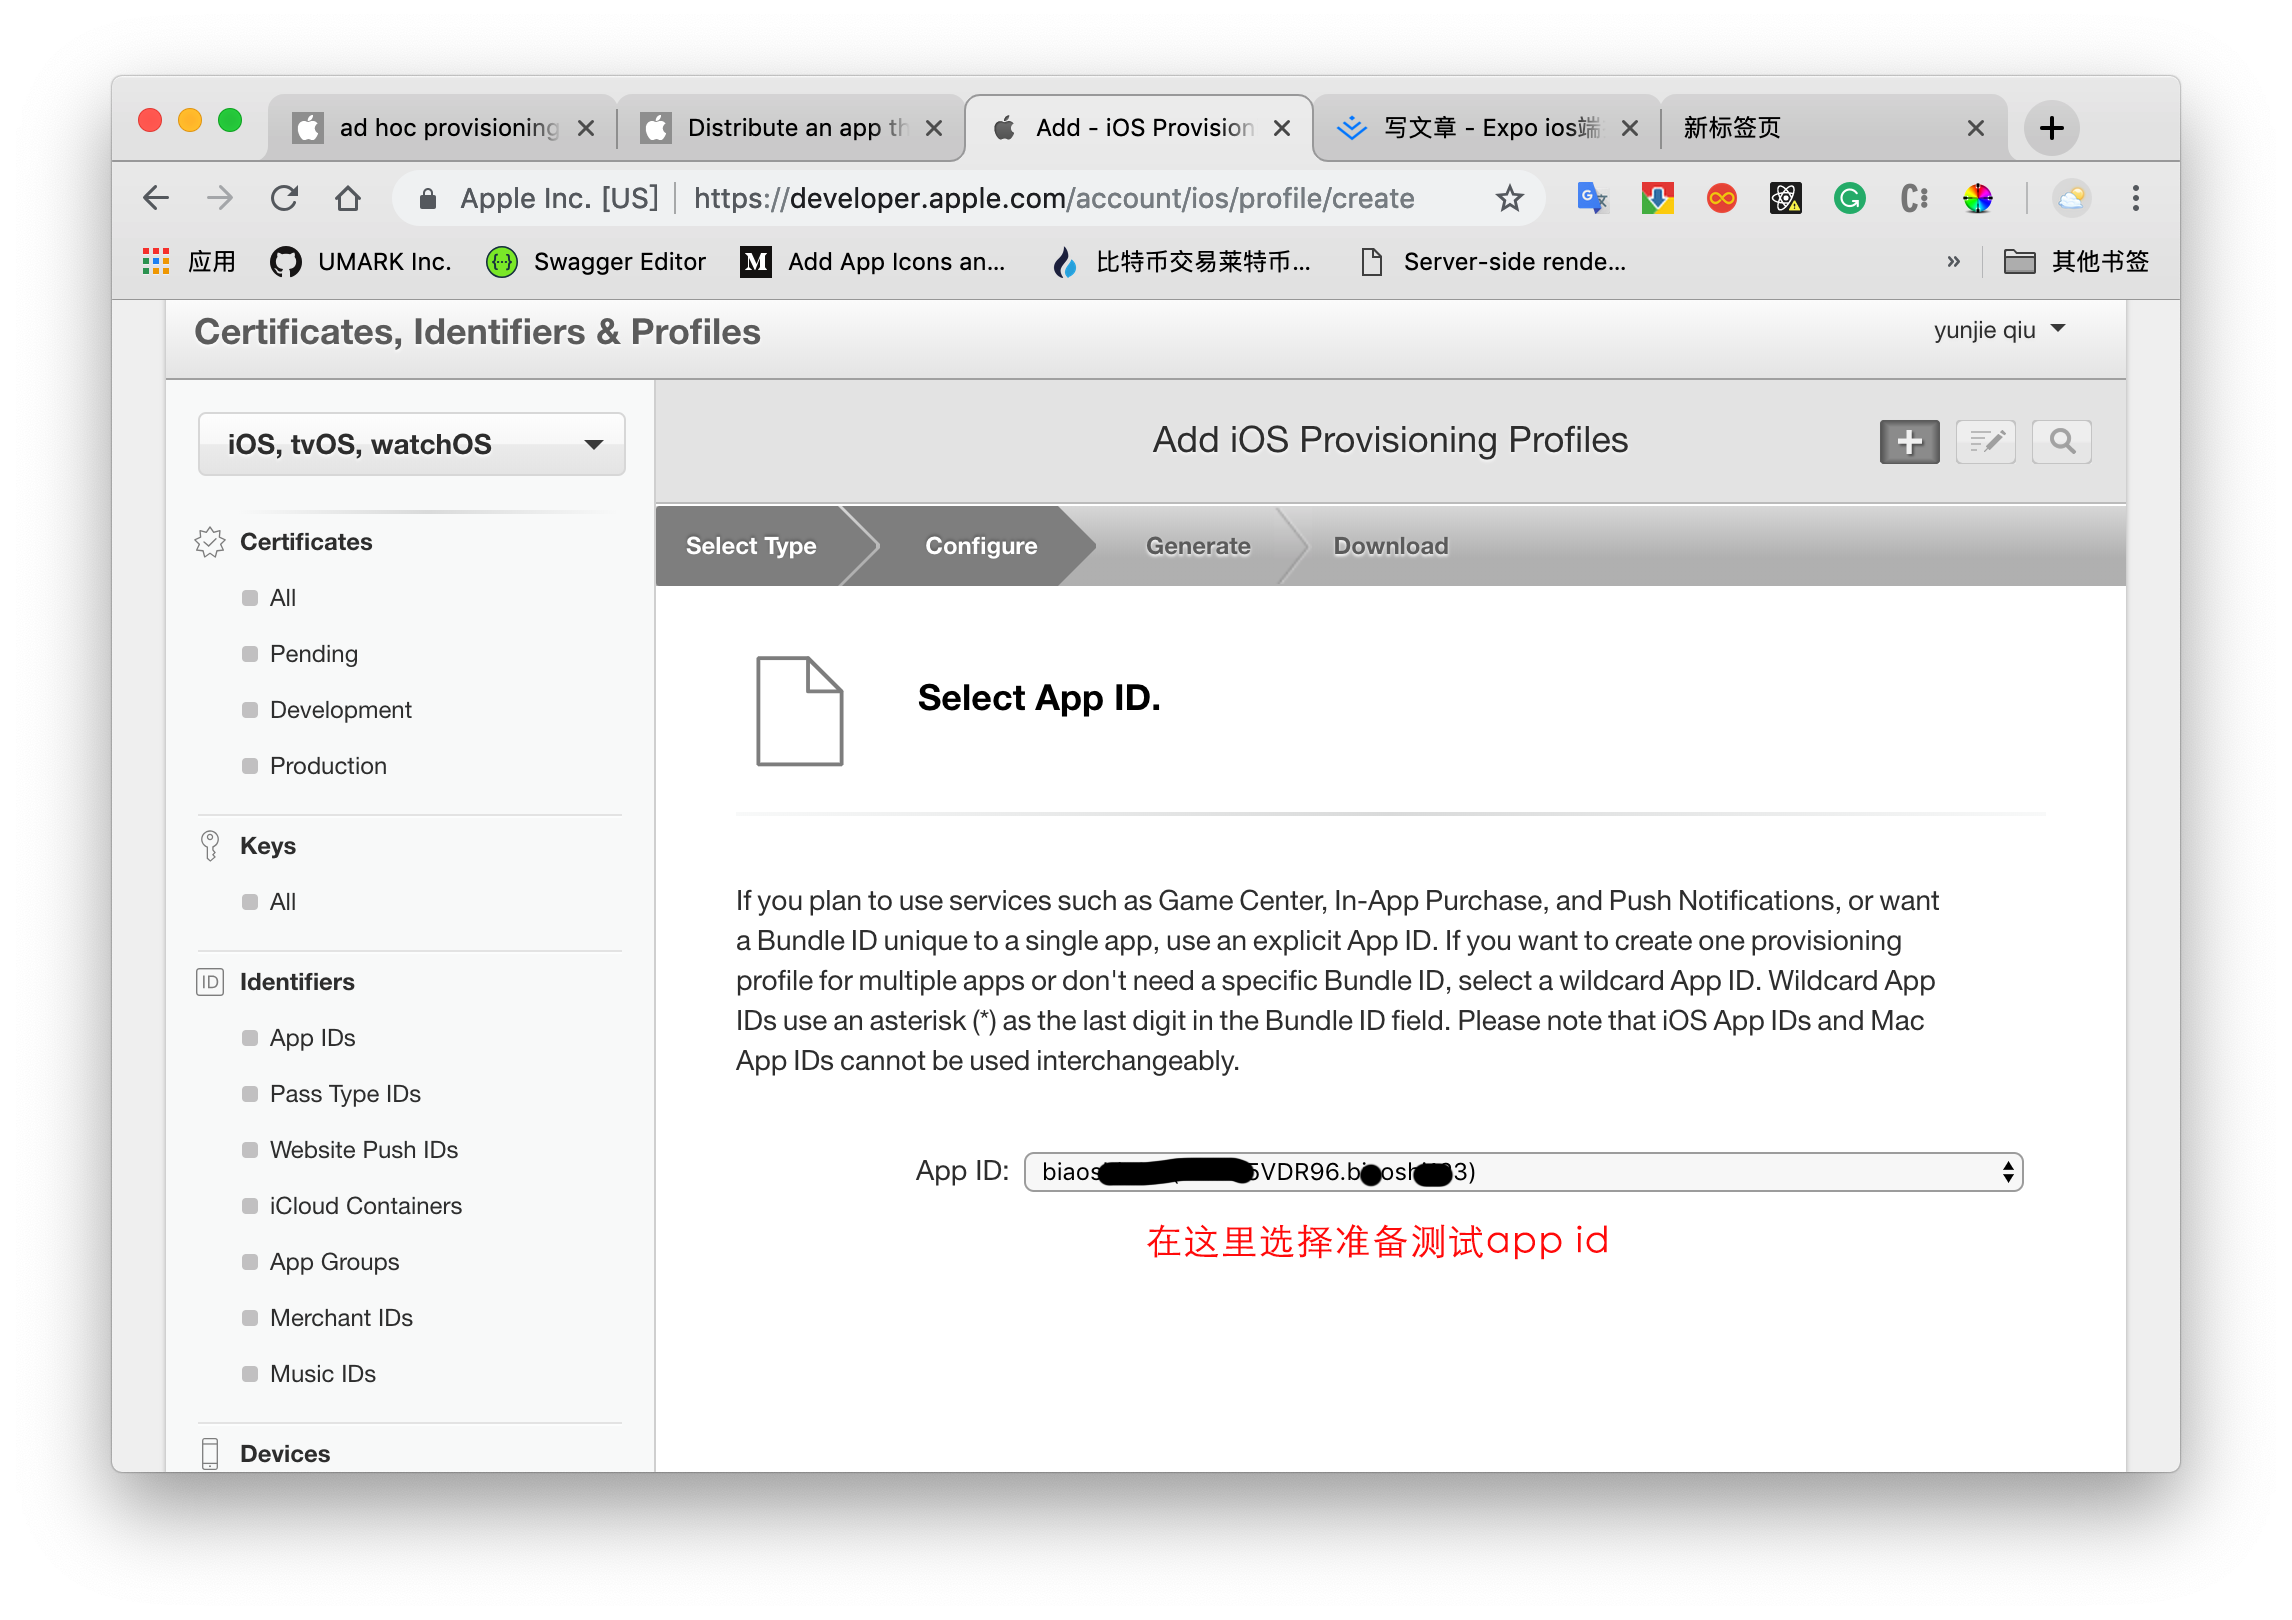
Task: Open the App ID selection dropdown
Action: click(x=1522, y=1172)
